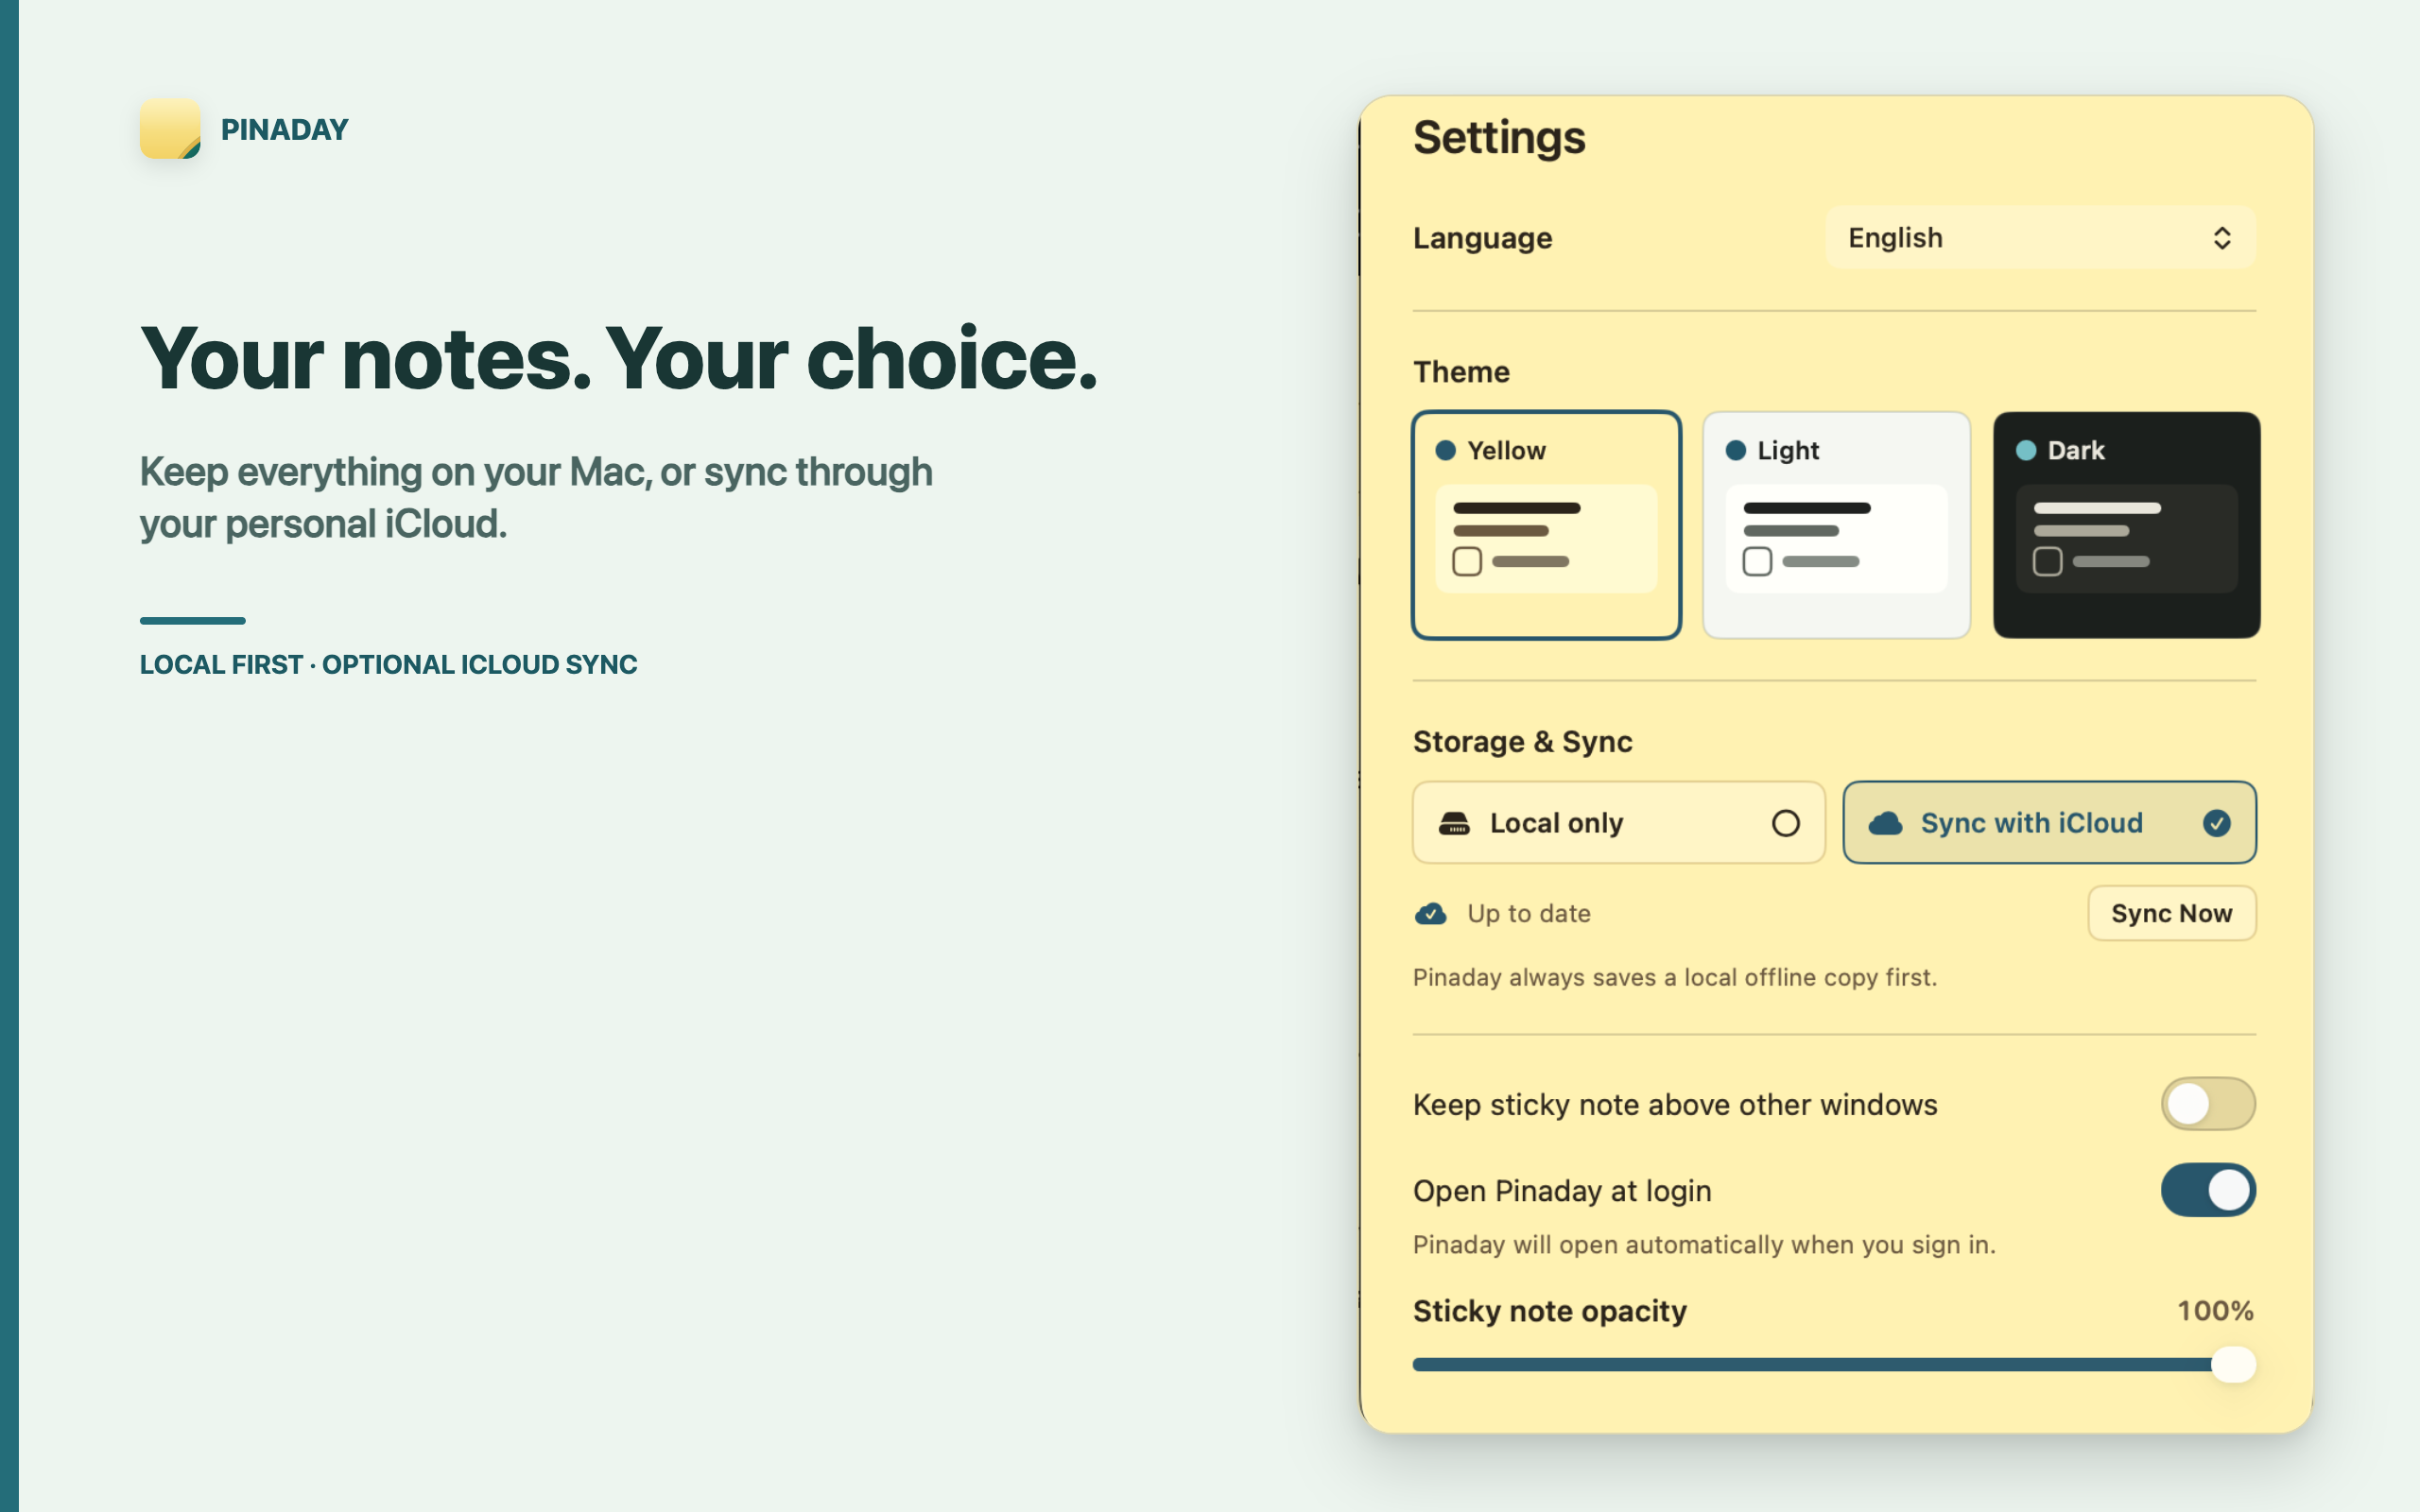Viewport: 2420px width, 1512px height.
Task: Click the sticky note opacity slider handle
Action: 2234,1364
